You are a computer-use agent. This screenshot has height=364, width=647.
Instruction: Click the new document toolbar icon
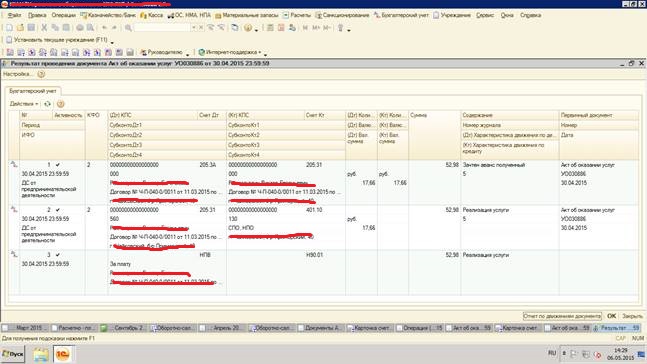pos(9,28)
